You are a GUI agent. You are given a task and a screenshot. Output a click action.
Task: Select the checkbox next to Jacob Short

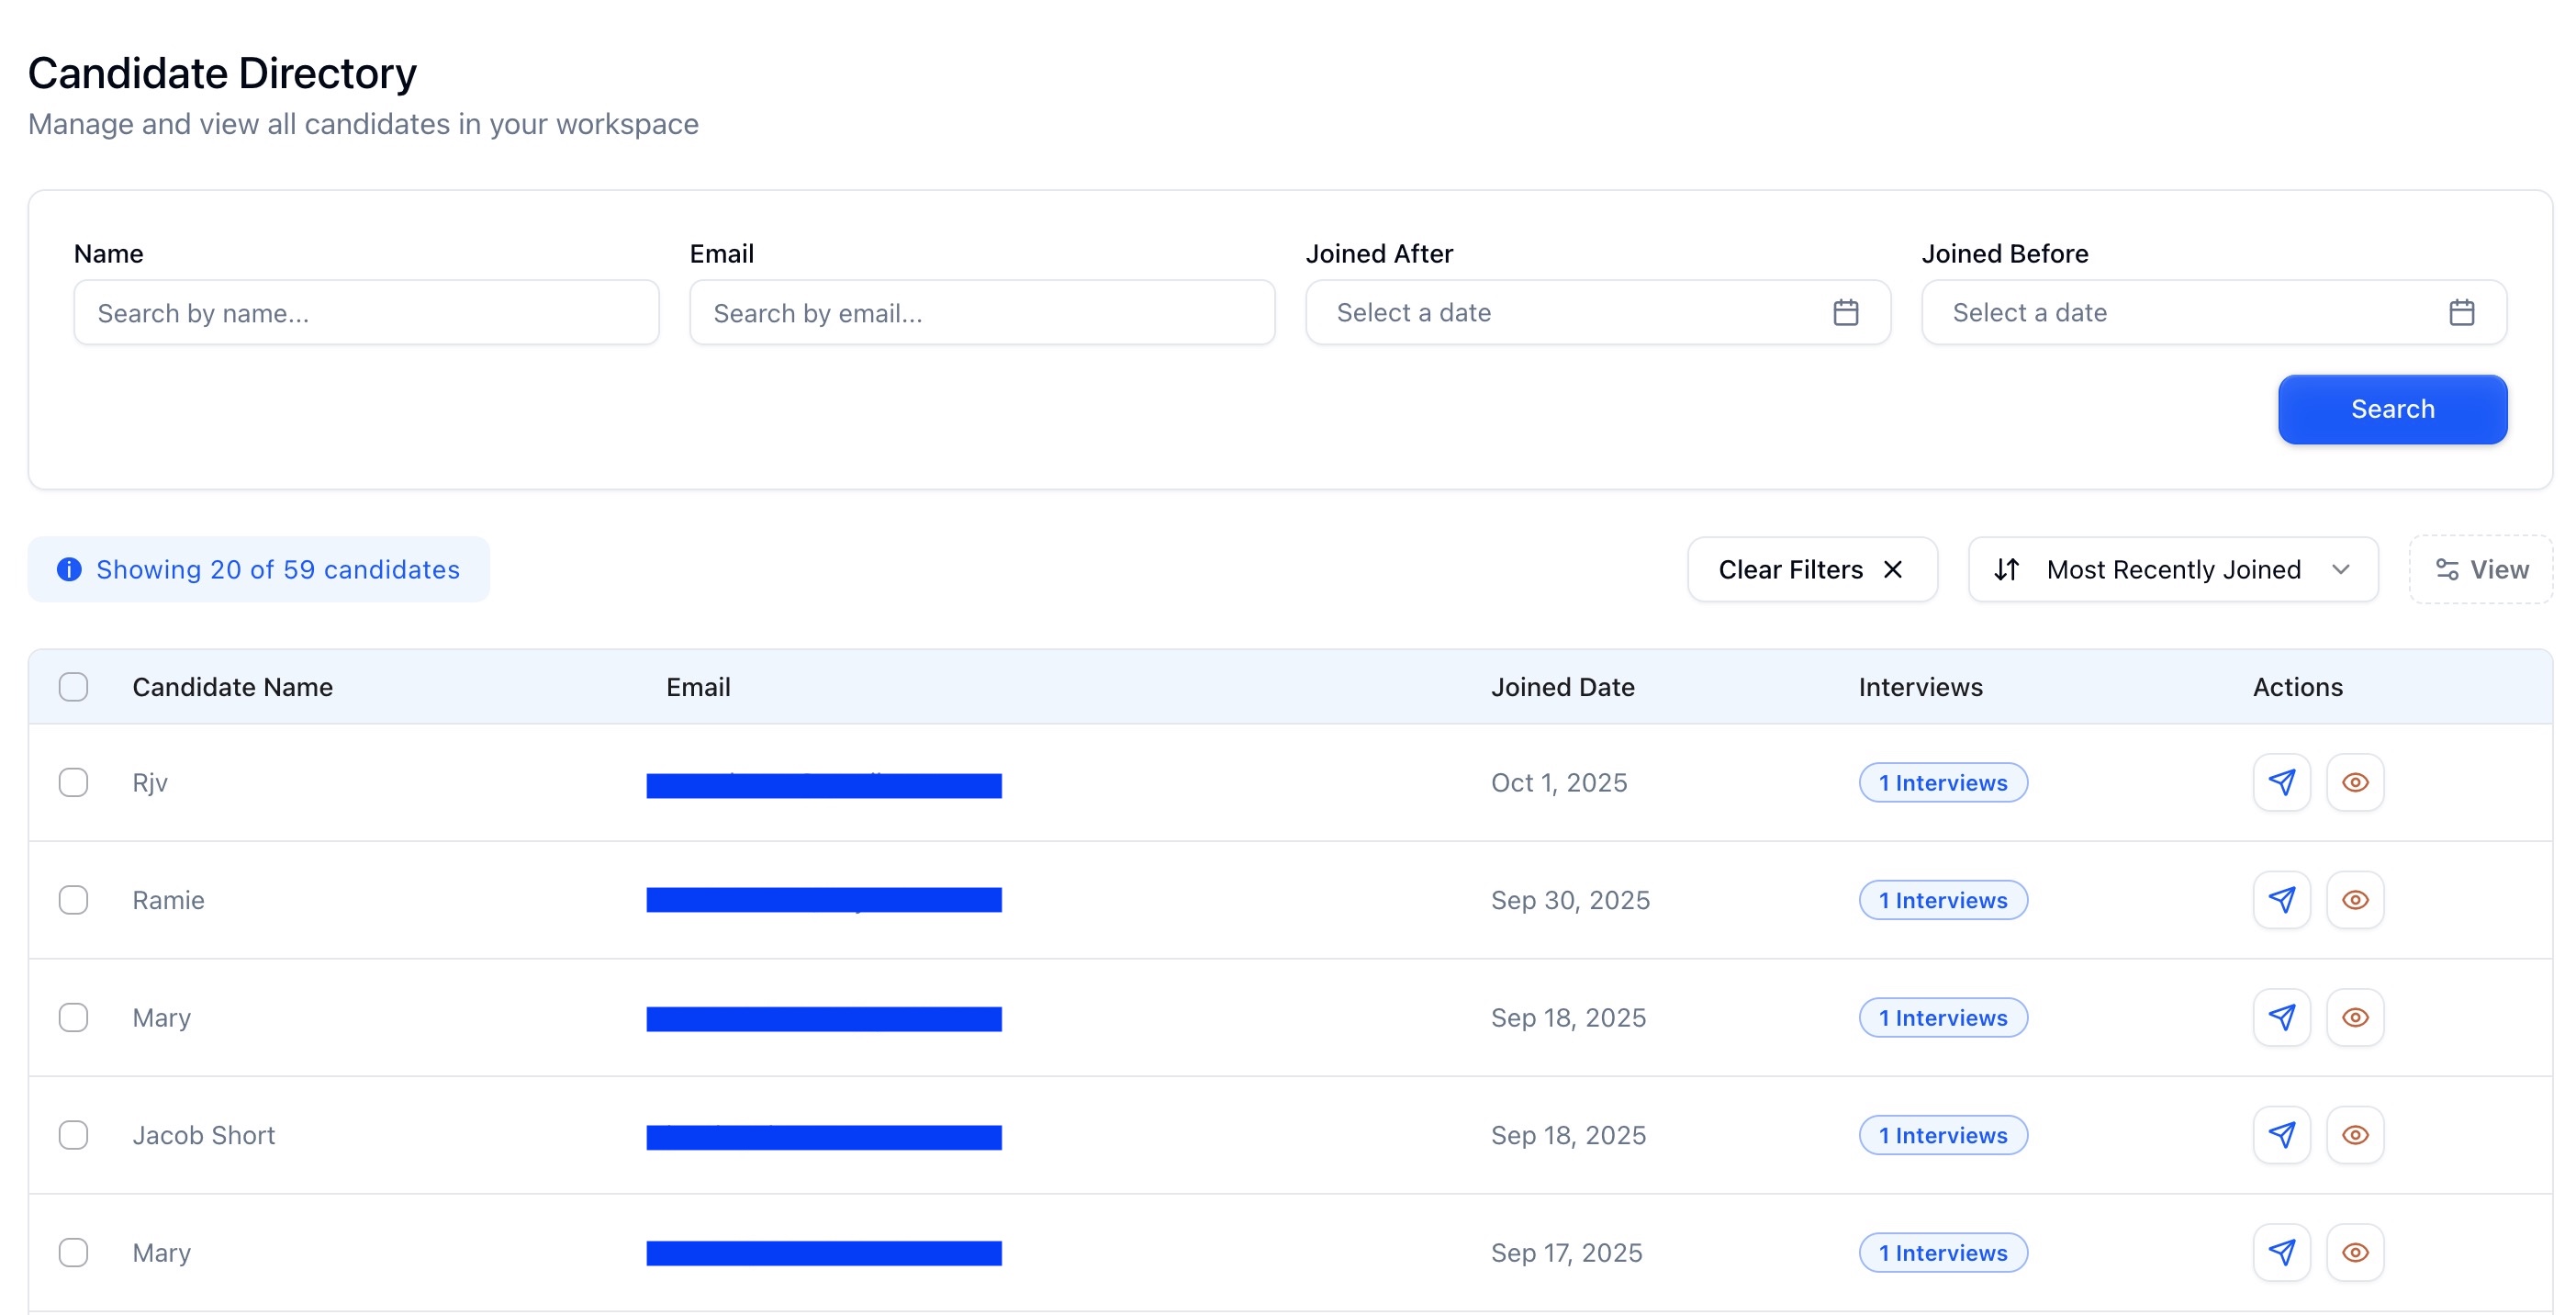click(x=73, y=1134)
